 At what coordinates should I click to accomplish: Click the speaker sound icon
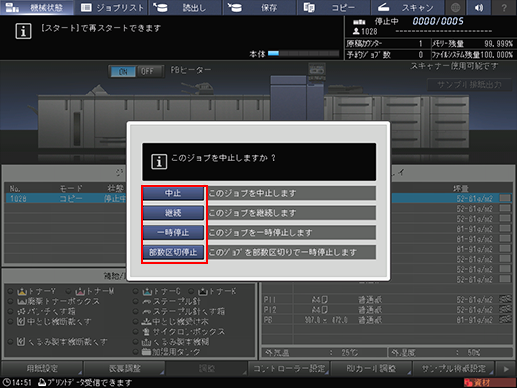click(x=479, y=7)
